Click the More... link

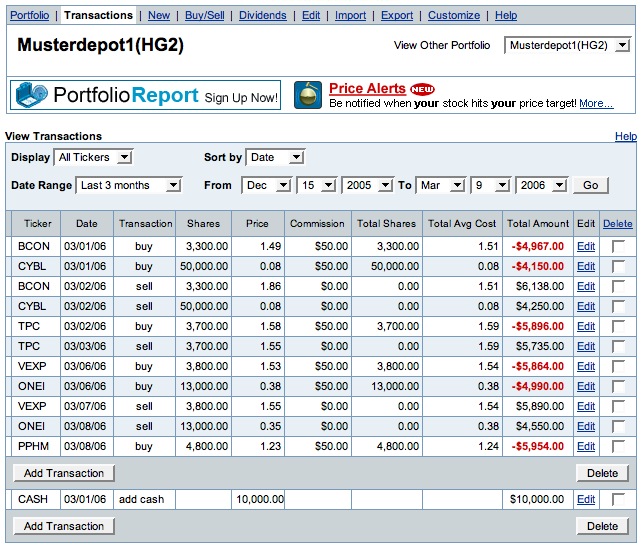tap(596, 103)
